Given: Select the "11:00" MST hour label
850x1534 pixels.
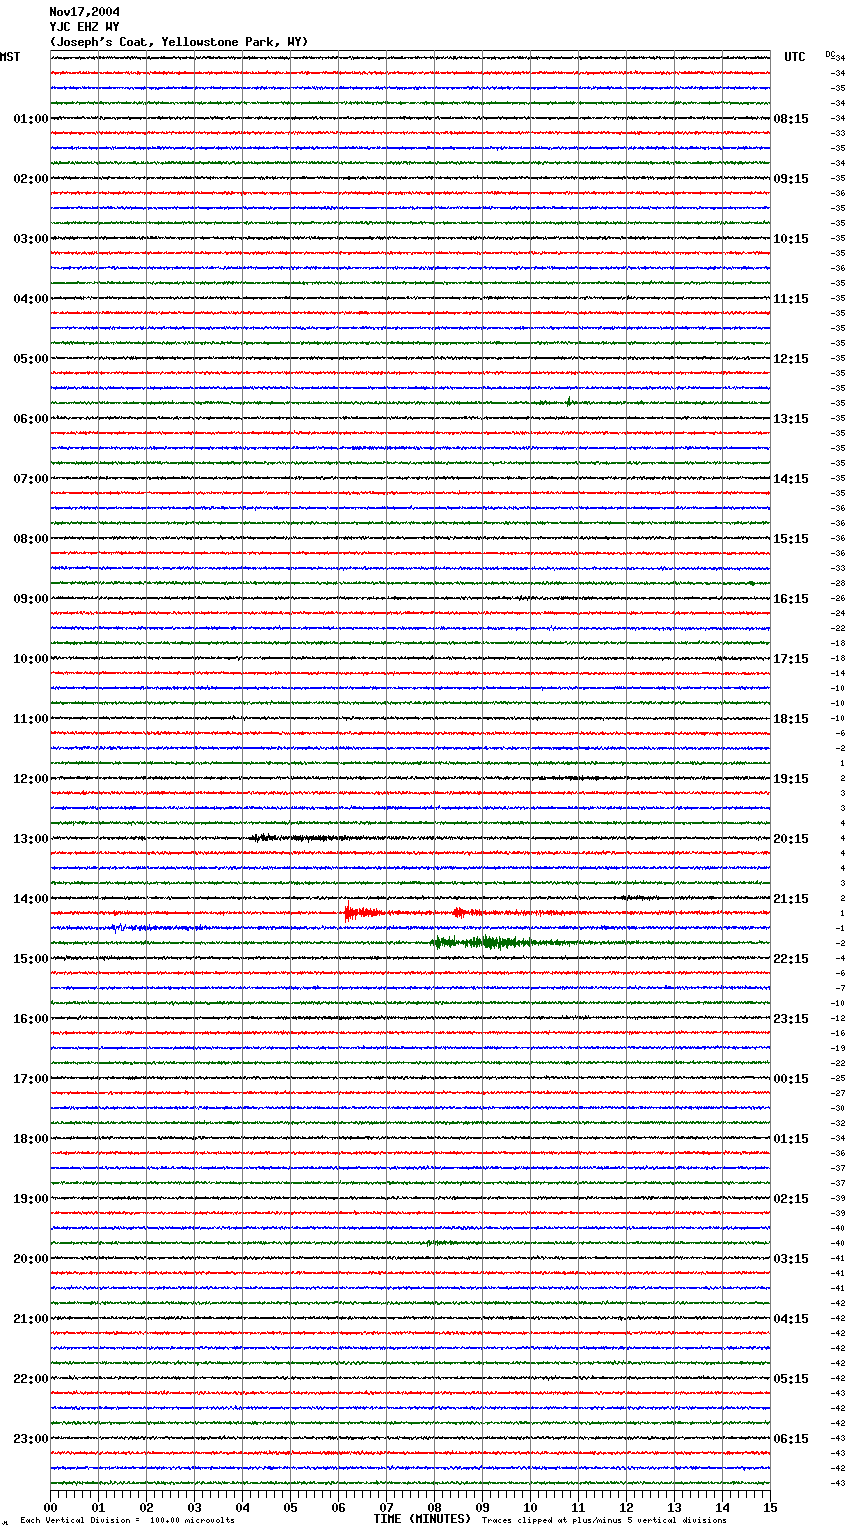Looking at the screenshot, I should [x=31, y=719].
